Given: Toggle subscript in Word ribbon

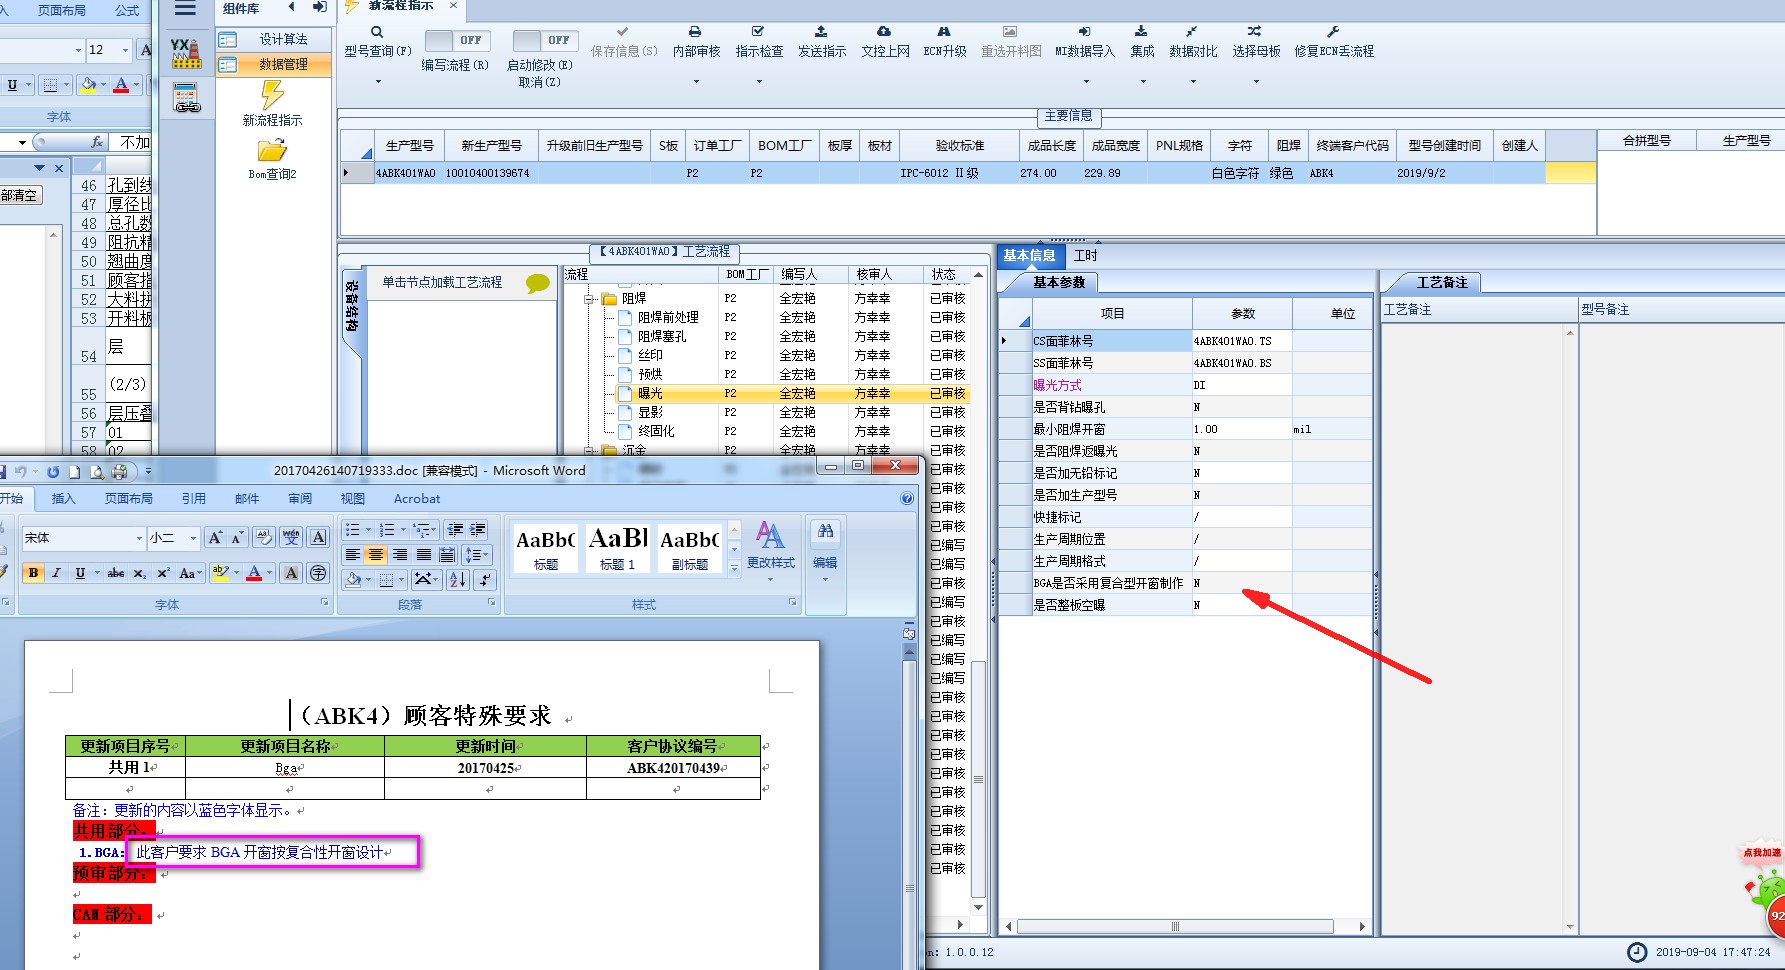Looking at the screenshot, I should [x=140, y=573].
